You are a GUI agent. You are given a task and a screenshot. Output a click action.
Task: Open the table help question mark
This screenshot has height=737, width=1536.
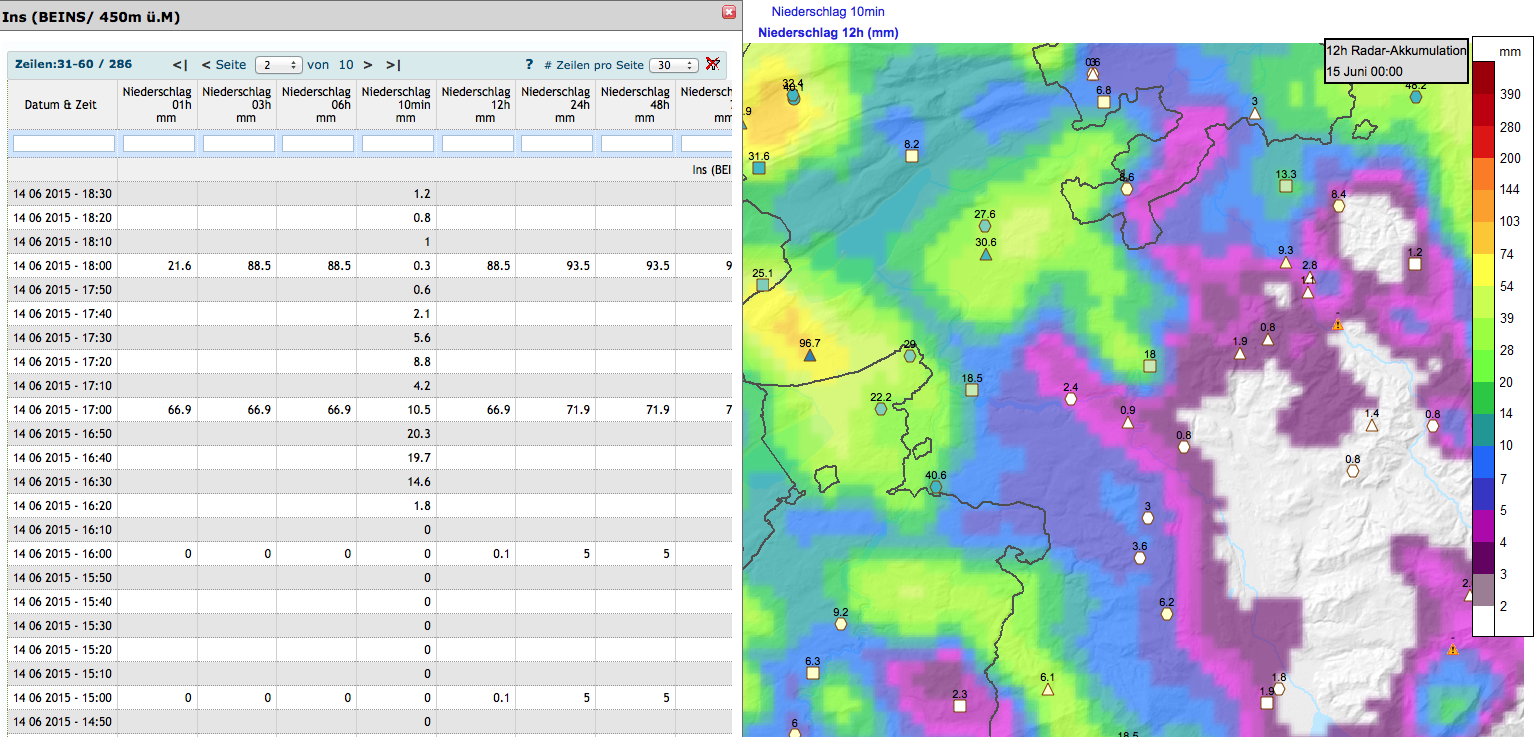pyautogui.click(x=529, y=65)
